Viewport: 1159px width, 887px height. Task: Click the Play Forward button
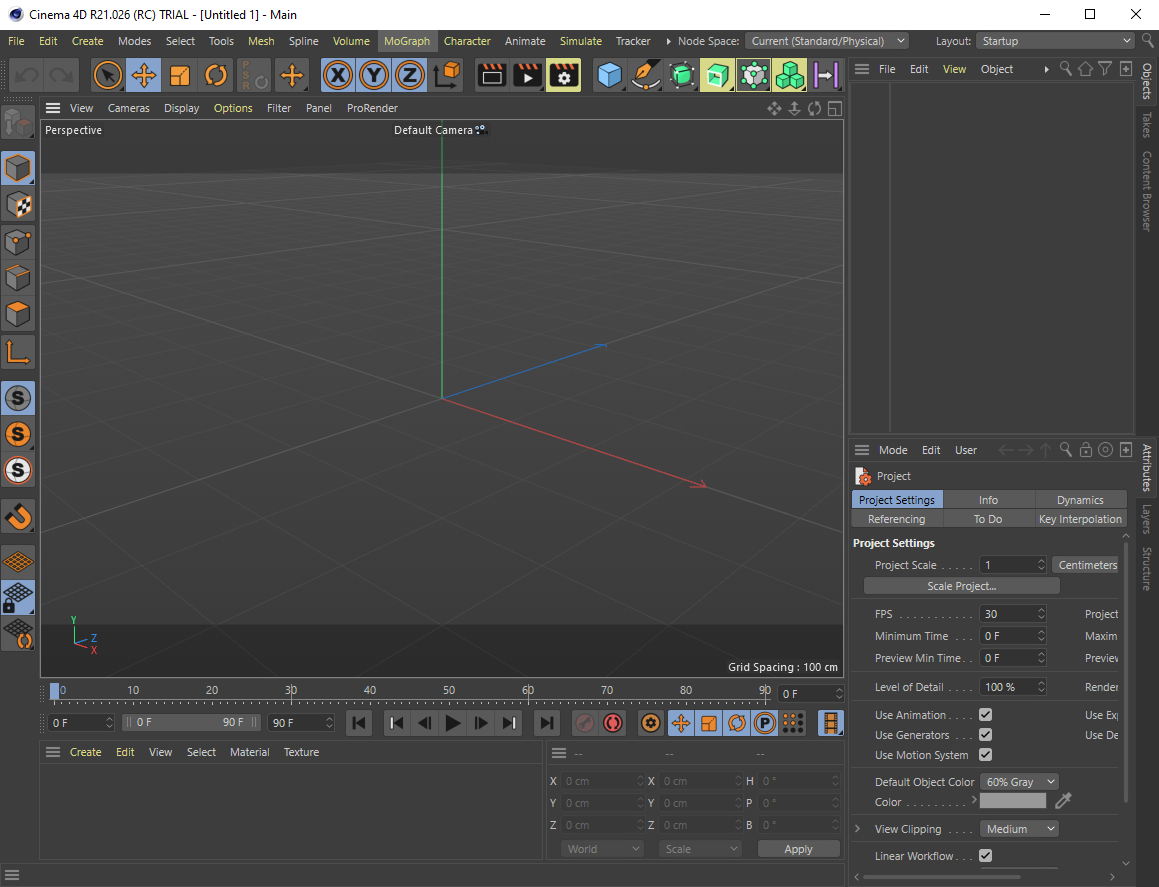[452, 723]
